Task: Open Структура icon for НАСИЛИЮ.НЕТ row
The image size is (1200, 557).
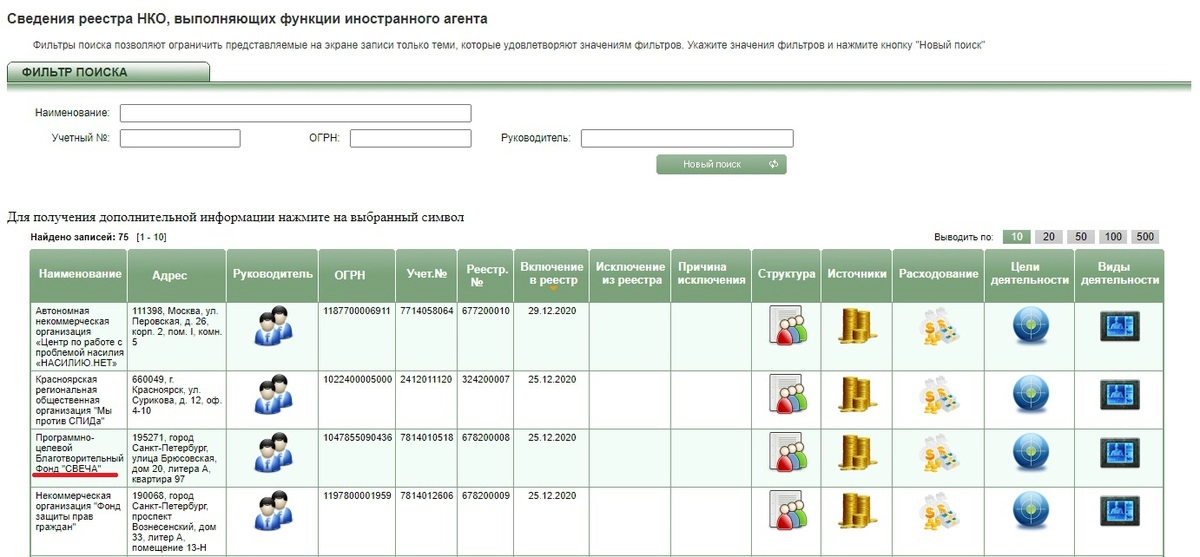Action: (786, 327)
